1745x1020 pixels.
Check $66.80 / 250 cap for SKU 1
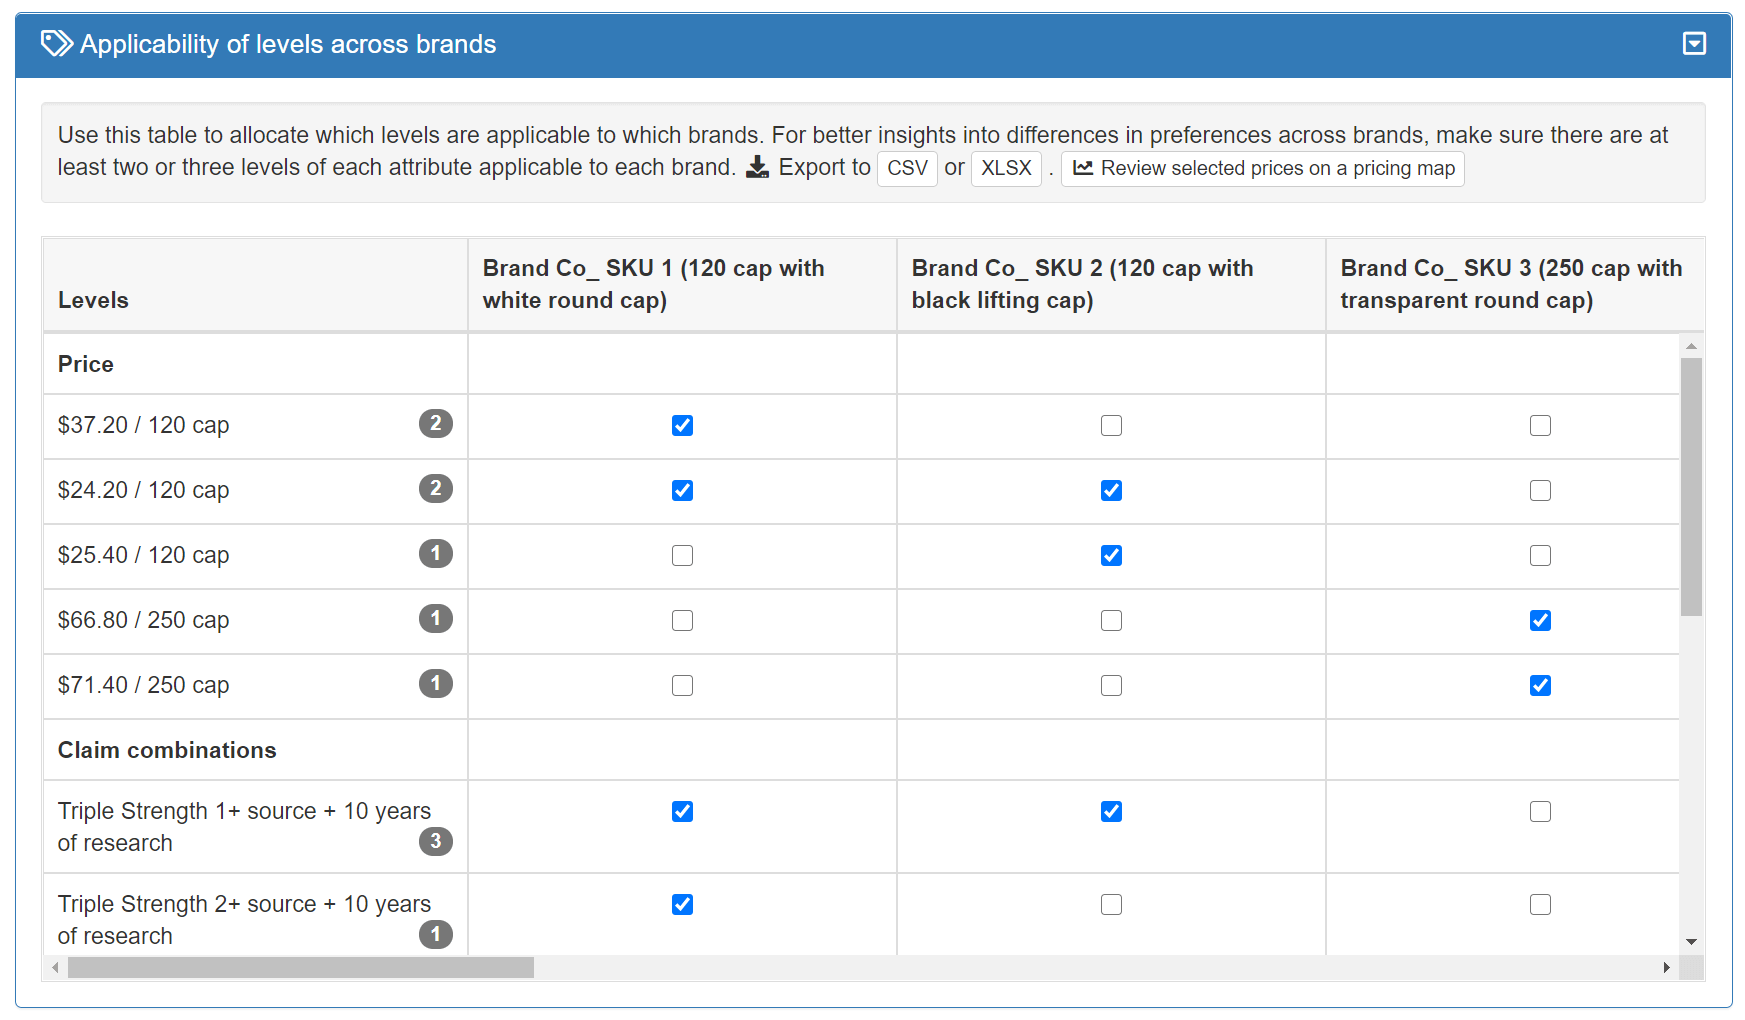click(682, 620)
